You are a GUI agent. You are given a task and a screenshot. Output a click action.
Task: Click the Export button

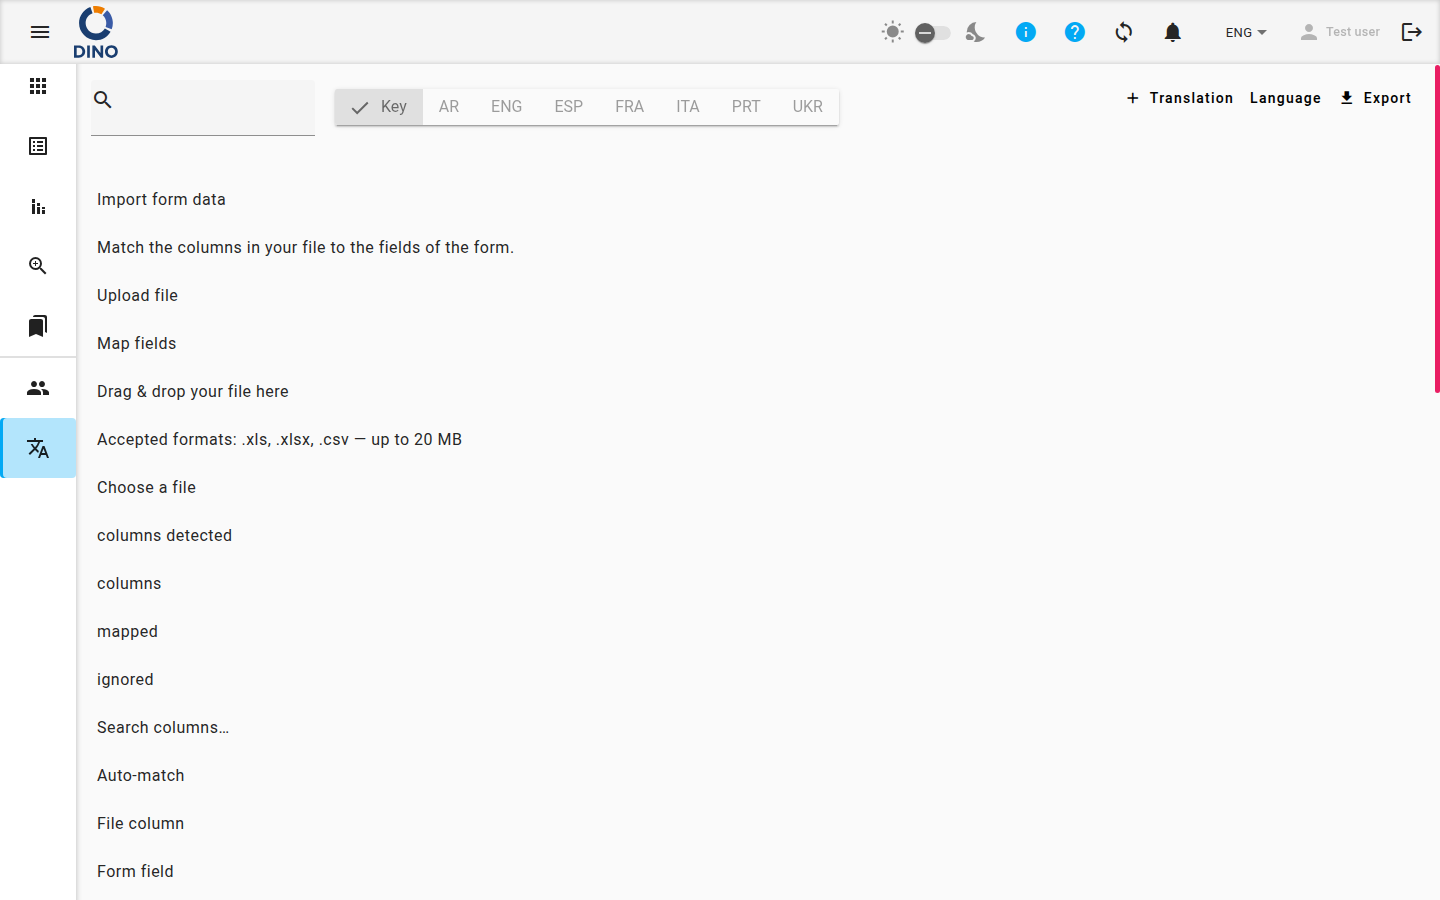coord(1375,98)
